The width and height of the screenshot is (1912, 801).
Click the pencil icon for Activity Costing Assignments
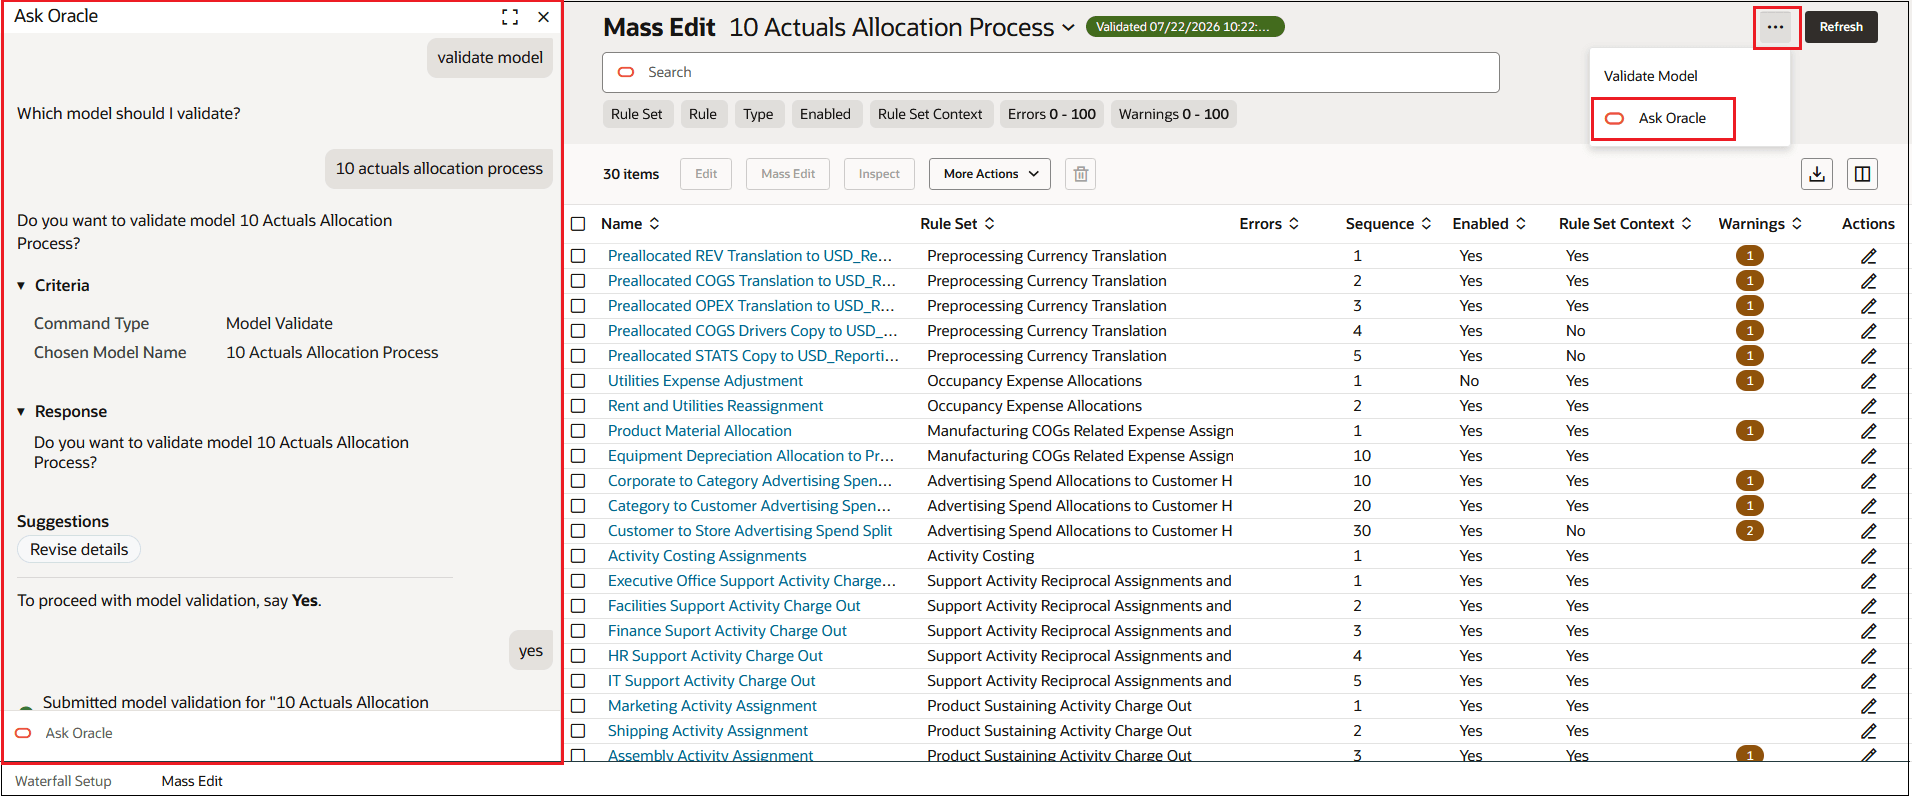[1868, 556]
